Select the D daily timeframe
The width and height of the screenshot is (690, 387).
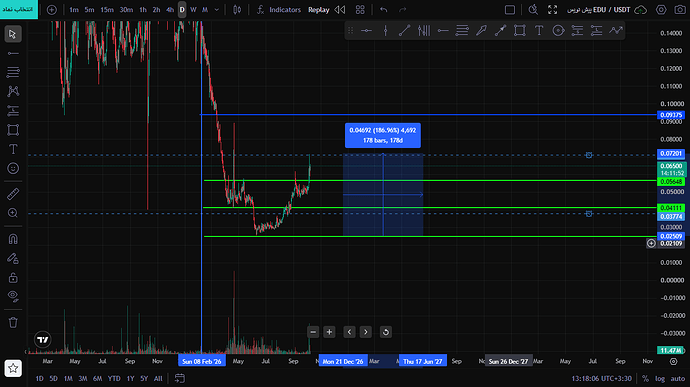[182, 10]
